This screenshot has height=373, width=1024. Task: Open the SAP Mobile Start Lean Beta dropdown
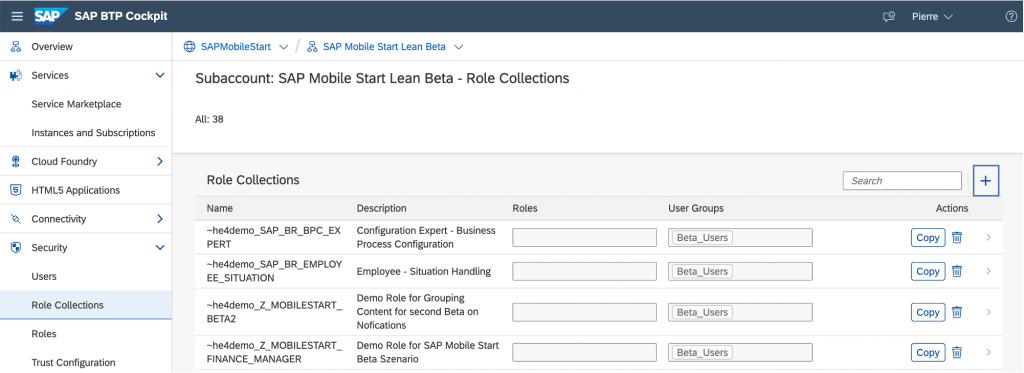coord(458,47)
